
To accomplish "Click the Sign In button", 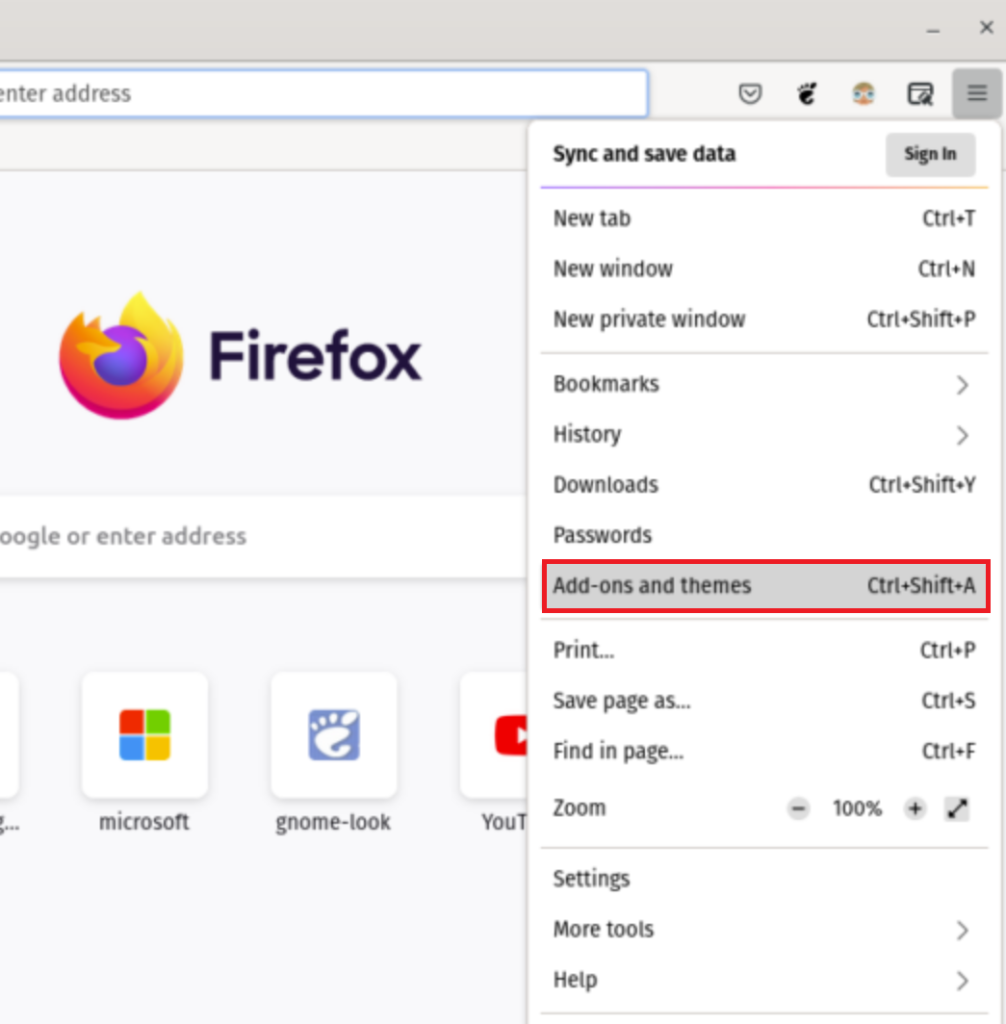I will (x=930, y=154).
